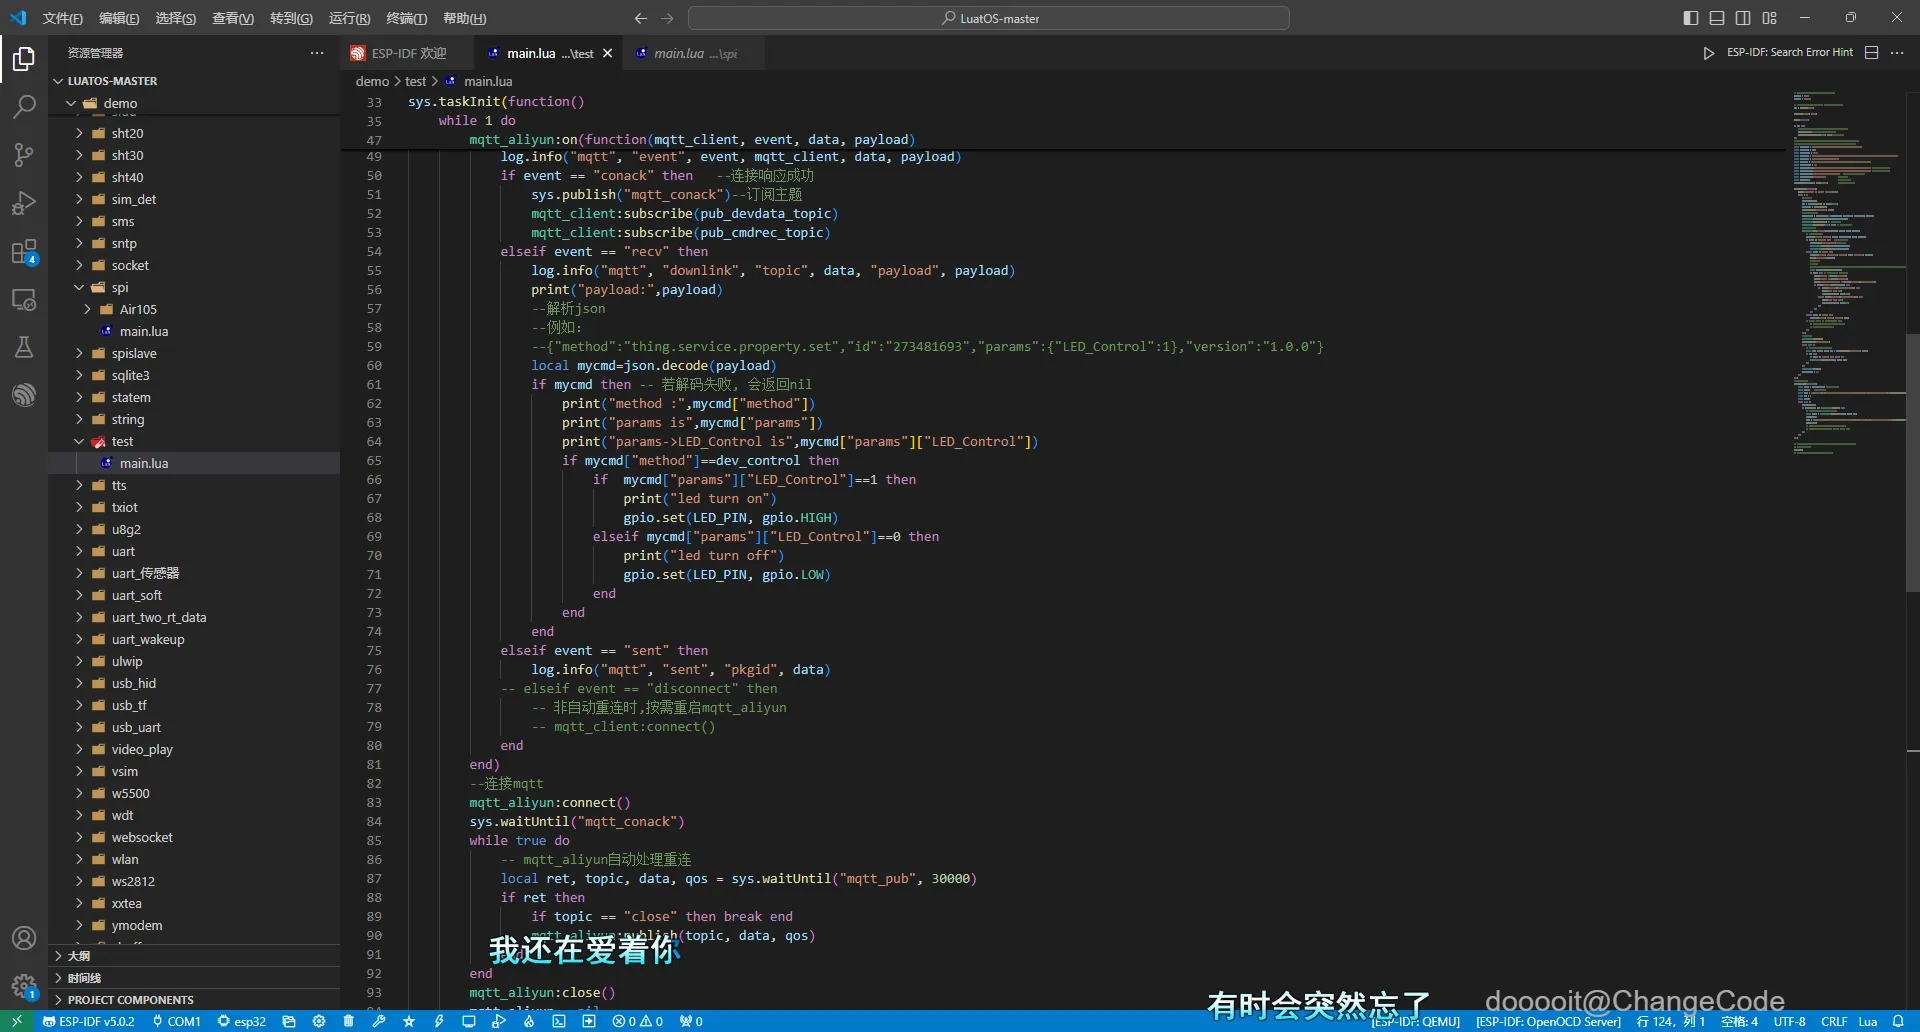This screenshot has width=1920, height=1032.
Task: Click the COM1 port selector in status bar
Action: [177, 1021]
